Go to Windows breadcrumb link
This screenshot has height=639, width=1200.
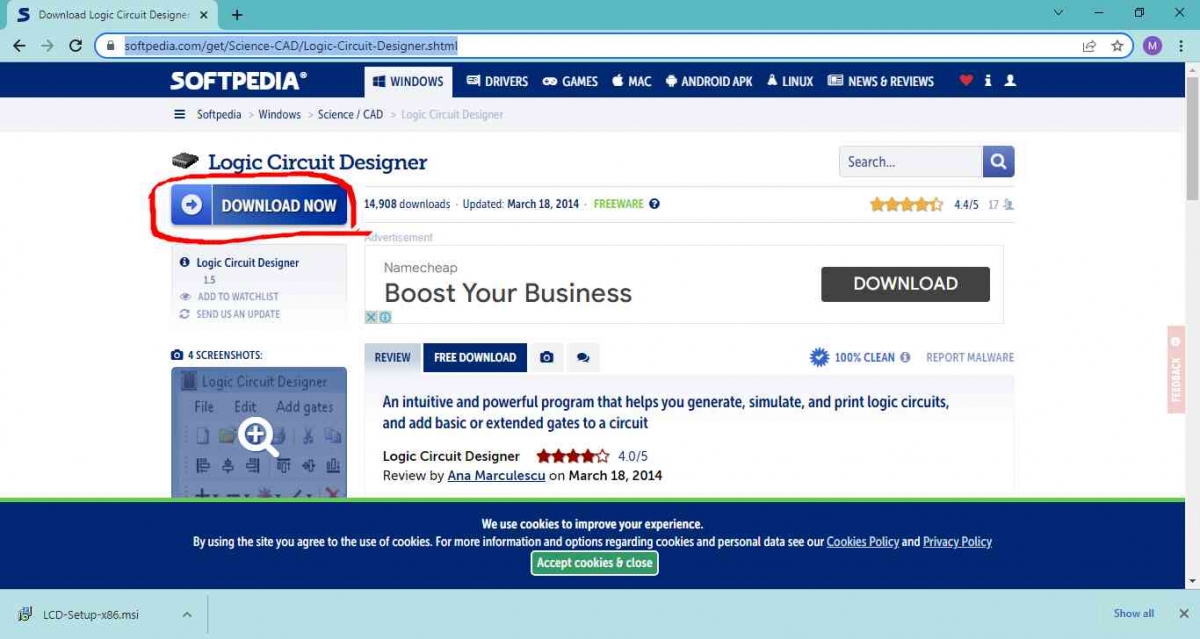click(x=280, y=115)
